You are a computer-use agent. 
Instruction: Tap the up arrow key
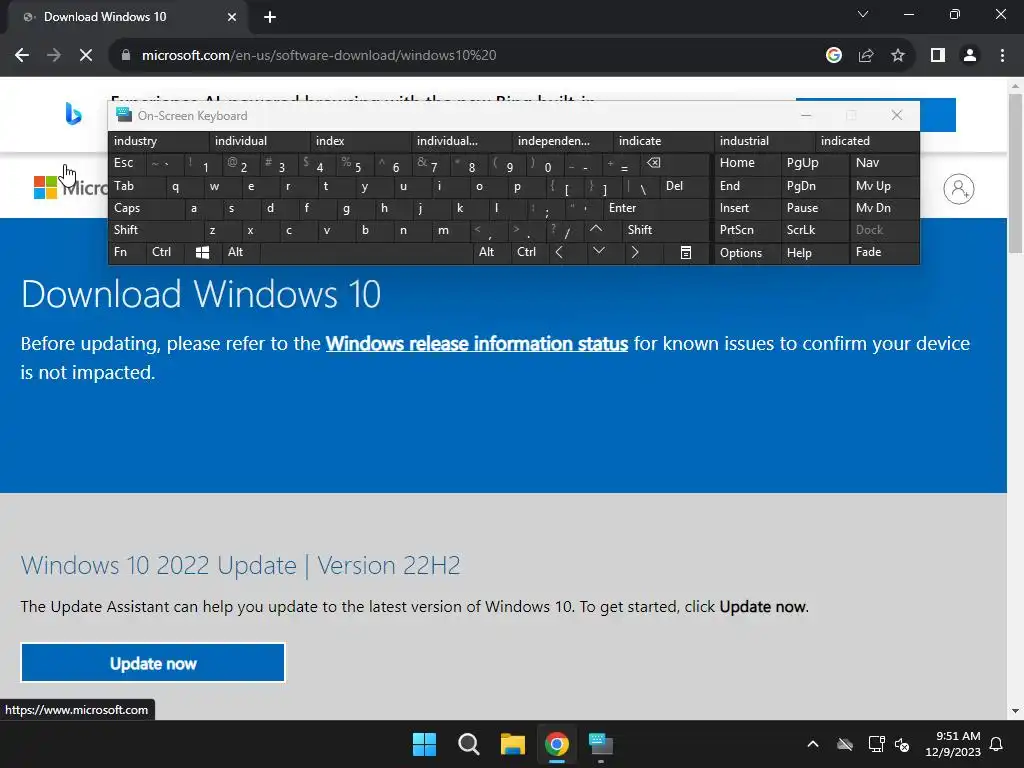[596, 229]
